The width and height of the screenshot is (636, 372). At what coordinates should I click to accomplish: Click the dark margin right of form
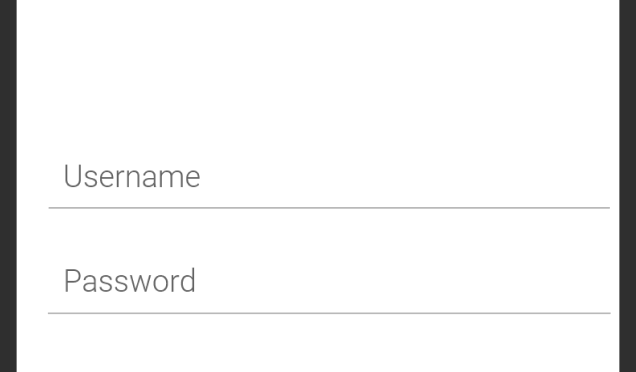[628, 186]
